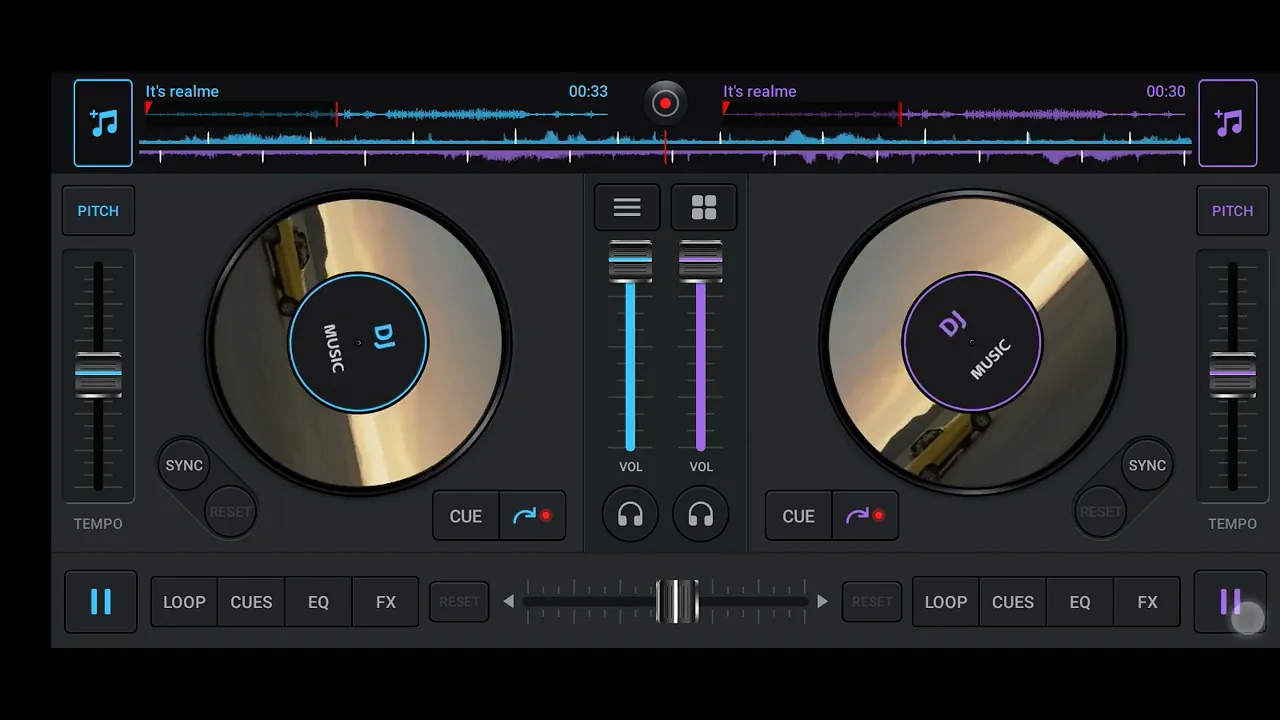Click RESET right of the crossfader
Viewport: 1280px width, 720px height.
click(x=872, y=602)
